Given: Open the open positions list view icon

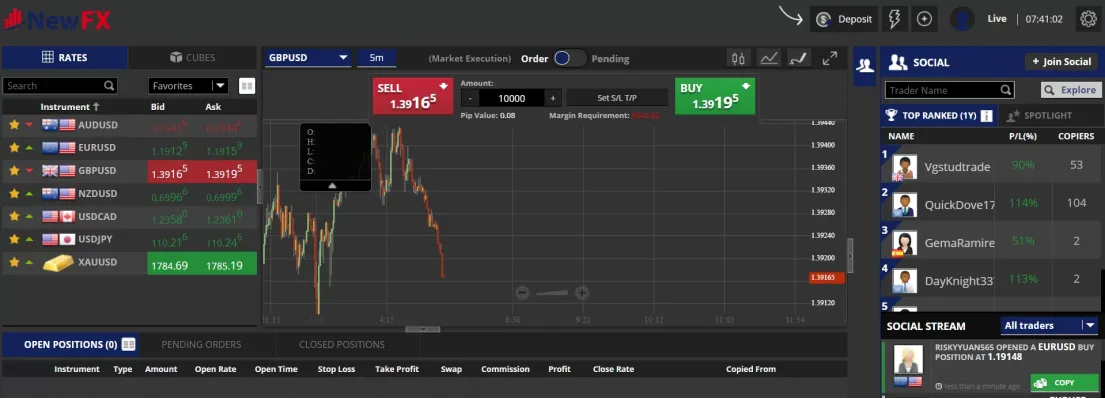Looking at the screenshot, I should 128,345.
